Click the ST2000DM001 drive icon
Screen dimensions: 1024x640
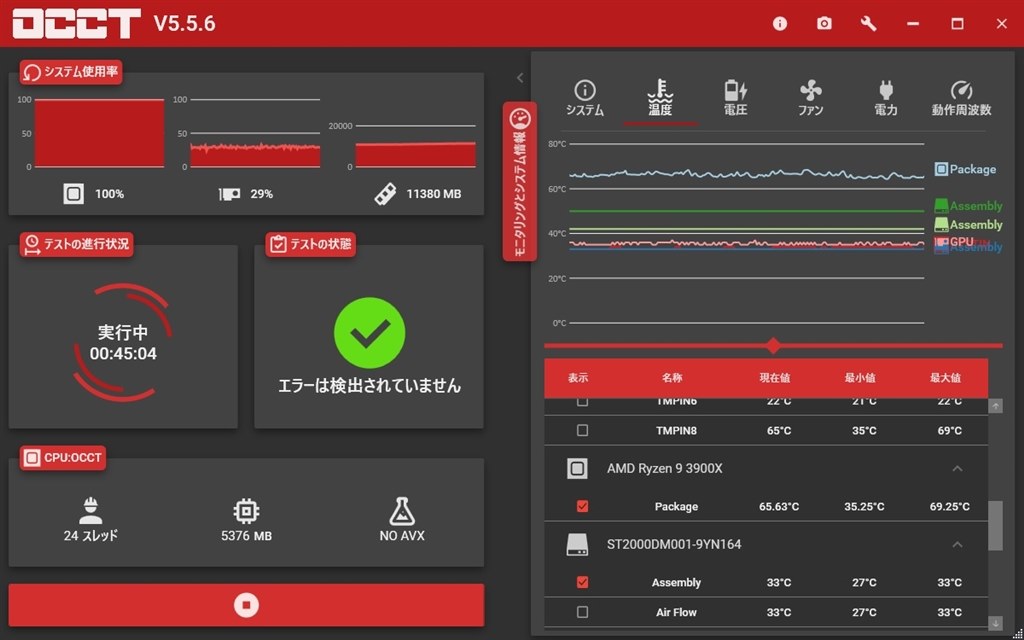[x=577, y=544]
